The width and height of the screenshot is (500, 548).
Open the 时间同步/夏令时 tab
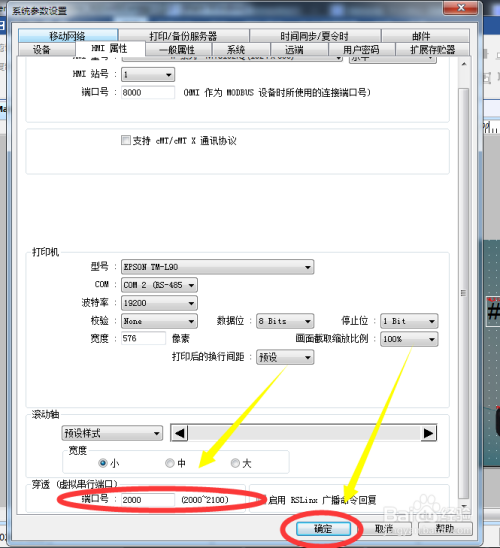(x=314, y=36)
